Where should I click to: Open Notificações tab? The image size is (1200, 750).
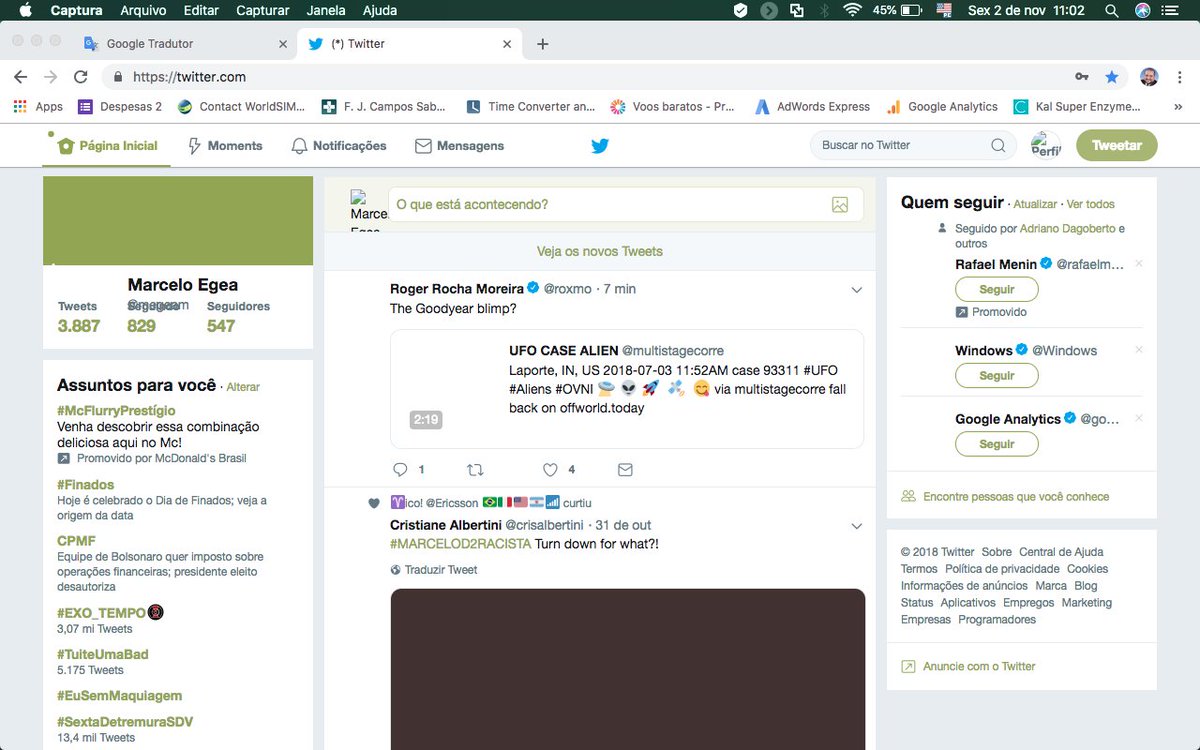(x=338, y=146)
